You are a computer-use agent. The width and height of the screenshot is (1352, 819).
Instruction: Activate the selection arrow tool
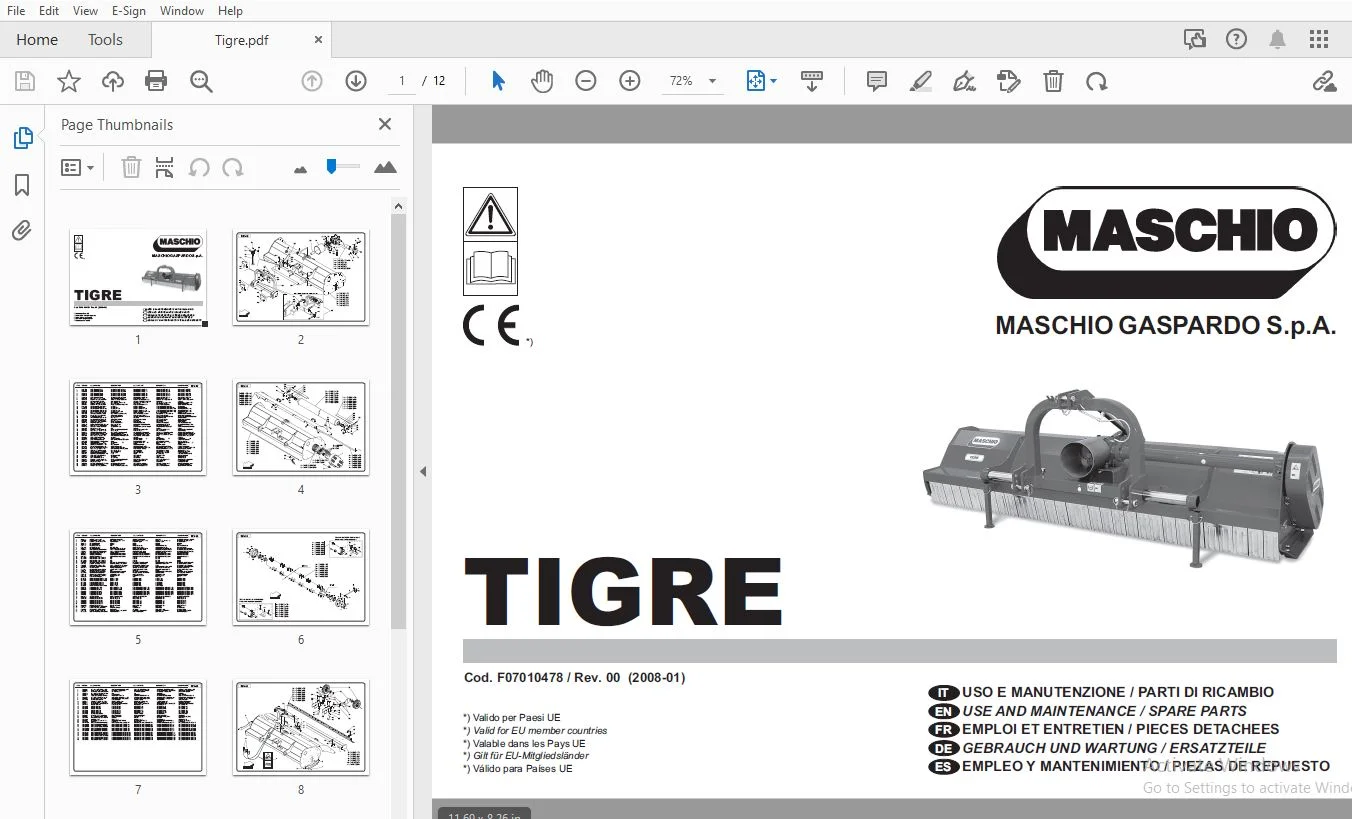pyautogui.click(x=498, y=82)
